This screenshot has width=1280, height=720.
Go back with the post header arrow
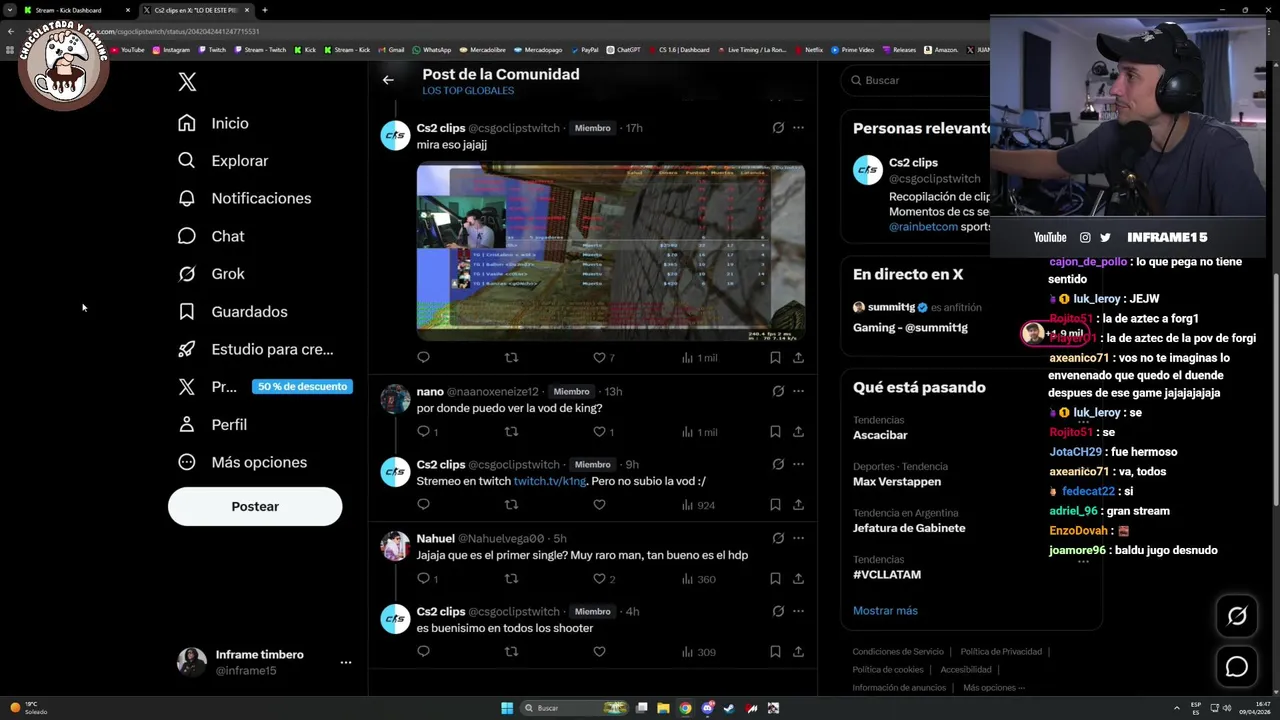point(388,80)
